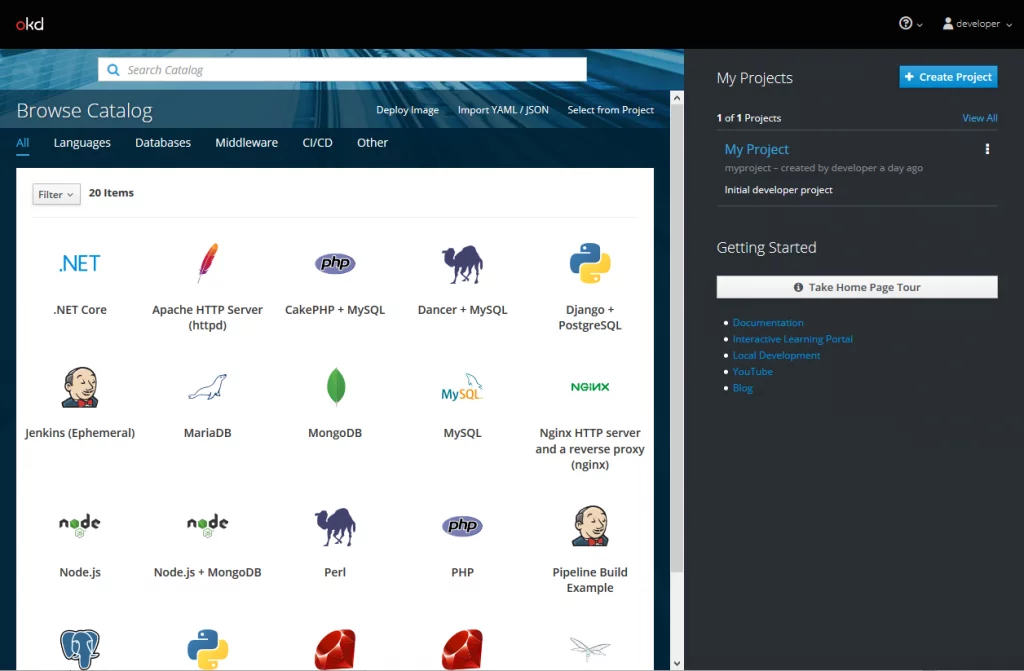Select Django + PostgreSQL python icon
Screen dimensions: 1024x671
click(590, 263)
